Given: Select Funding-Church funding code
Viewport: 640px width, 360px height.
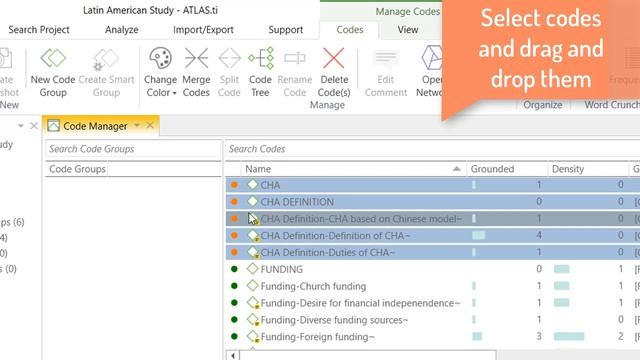Looking at the screenshot, I should pyautogui.click(x=433, y=286).
